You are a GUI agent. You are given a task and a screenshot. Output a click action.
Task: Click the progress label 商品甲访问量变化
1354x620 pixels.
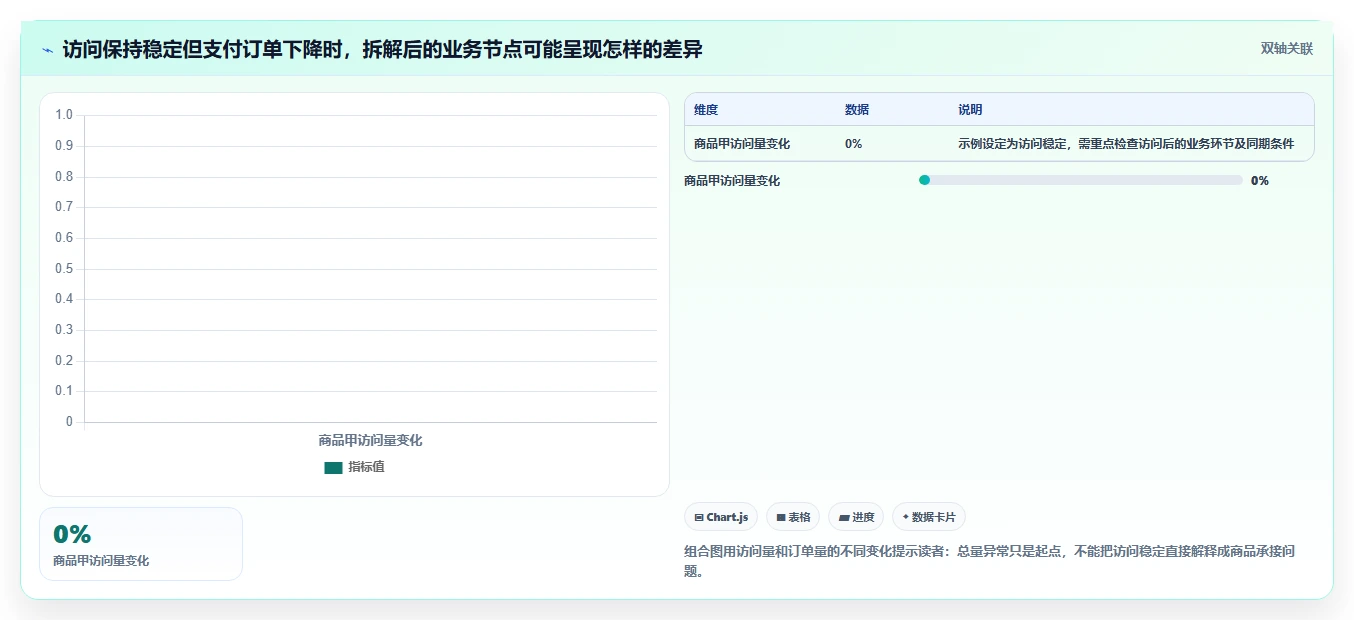pyautogui.click(x=732, y=181)
